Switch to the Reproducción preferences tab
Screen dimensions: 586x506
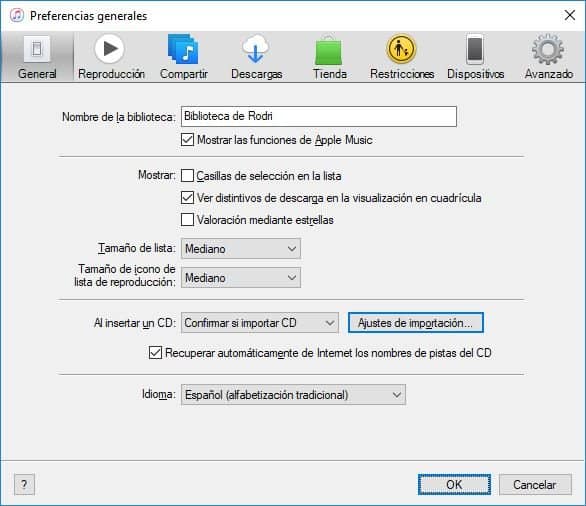[111, 57]
